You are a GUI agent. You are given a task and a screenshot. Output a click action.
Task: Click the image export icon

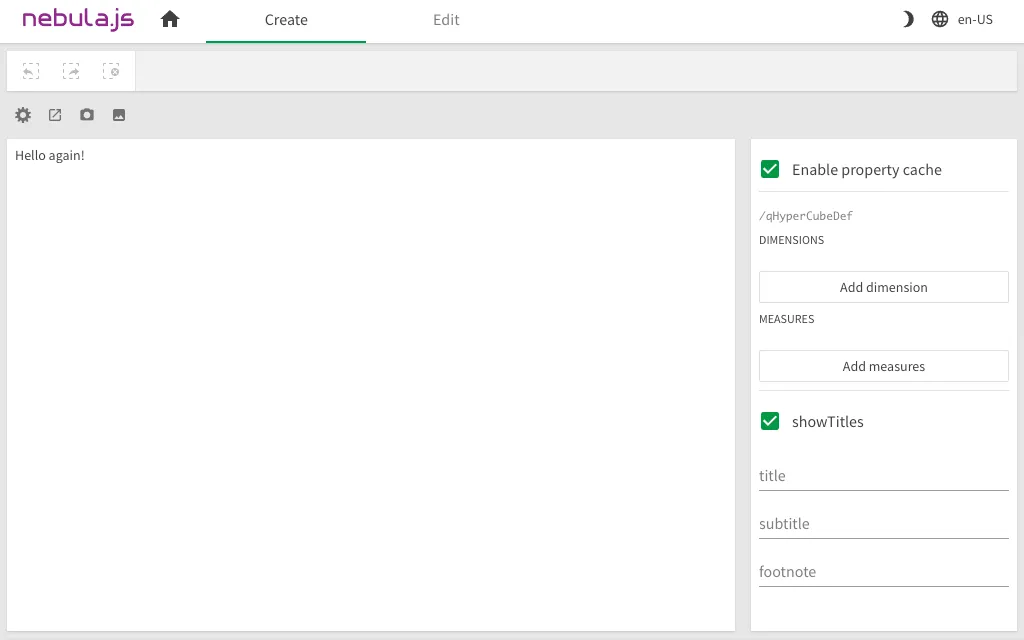click(x=119, y=115)
